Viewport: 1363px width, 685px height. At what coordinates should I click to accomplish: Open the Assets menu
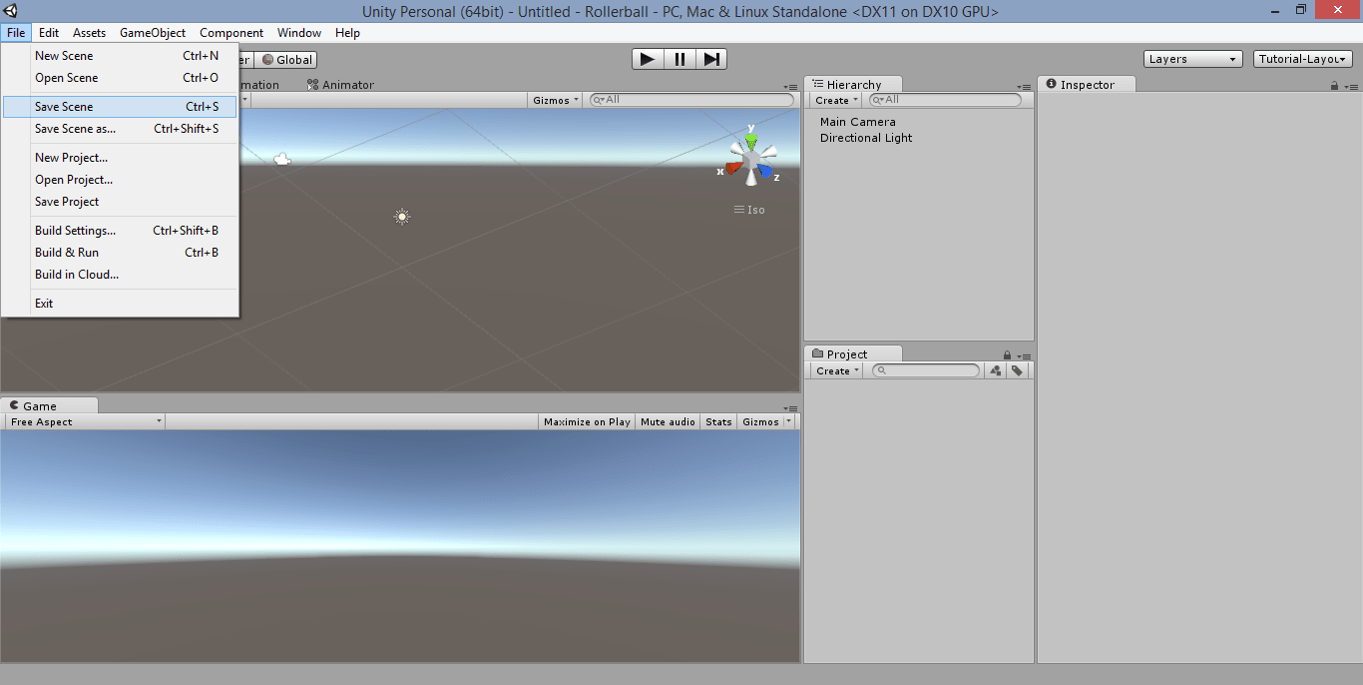[89, 33]
